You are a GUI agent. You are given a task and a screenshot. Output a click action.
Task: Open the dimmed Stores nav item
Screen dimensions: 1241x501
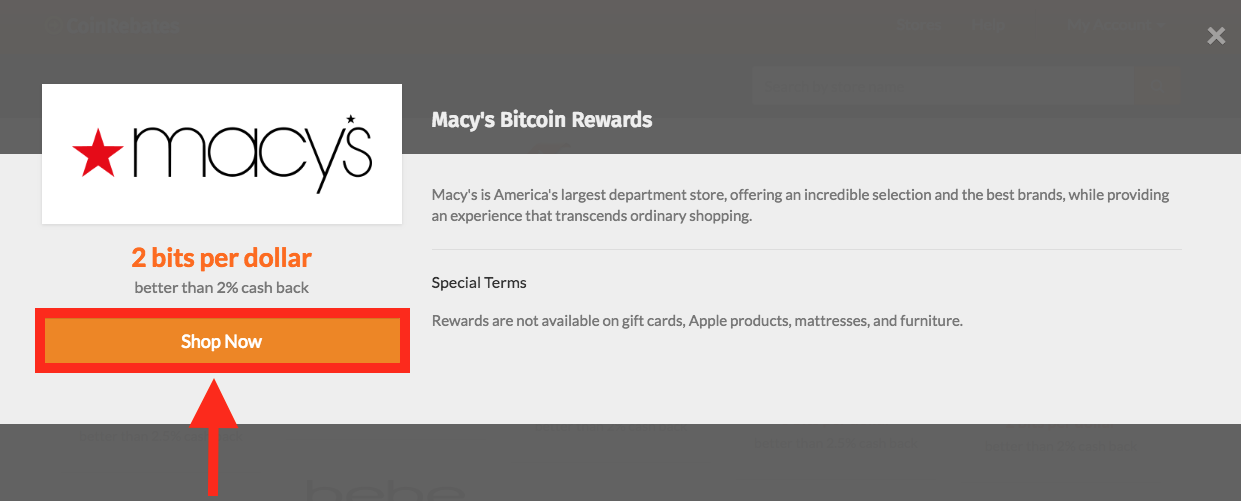(x=917, y=26)
